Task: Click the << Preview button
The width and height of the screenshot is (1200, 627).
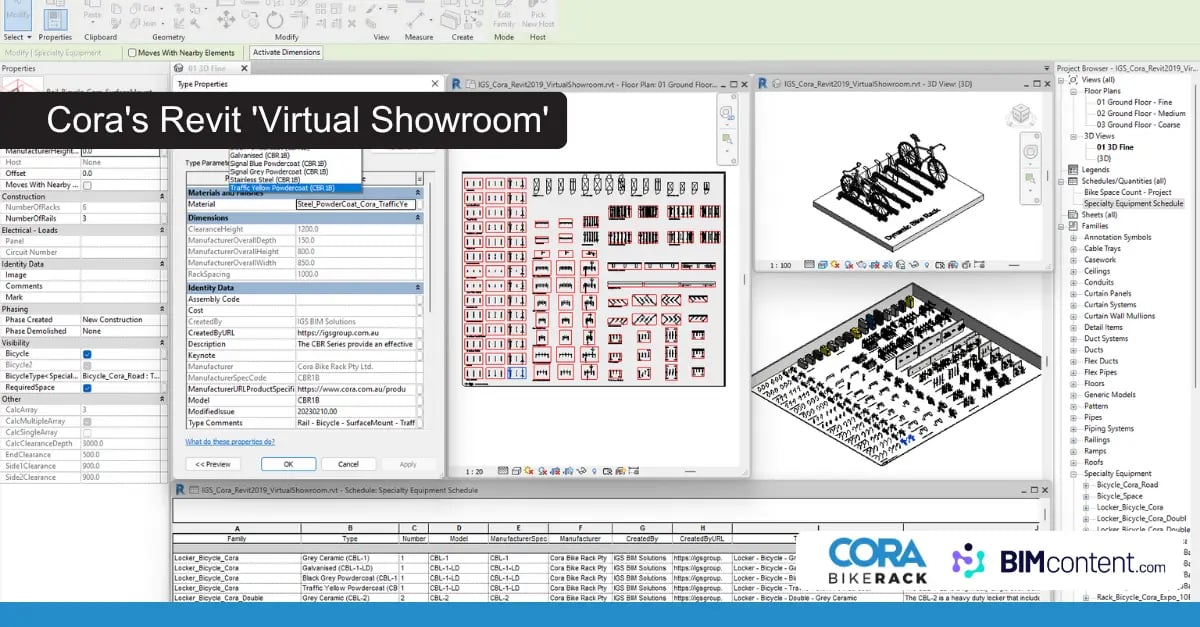Action: tap(213, 464)
